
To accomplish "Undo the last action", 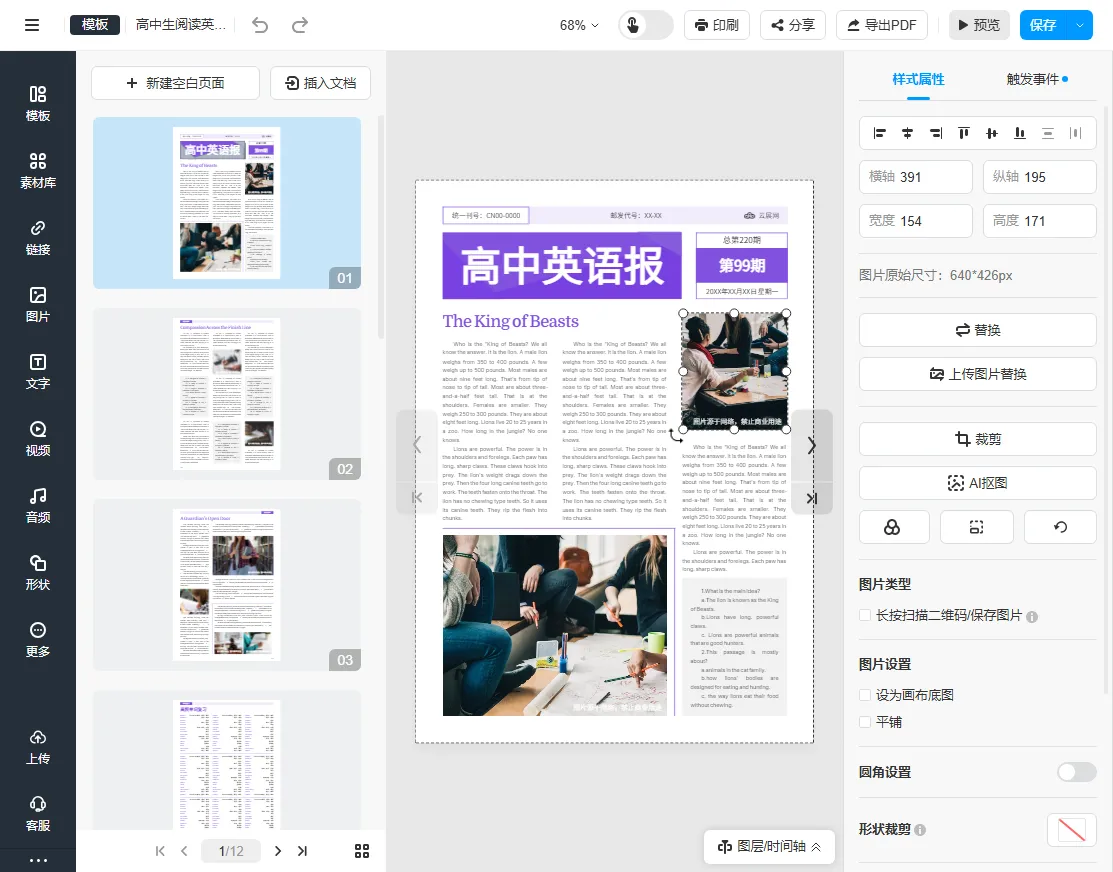I will 260,25.
